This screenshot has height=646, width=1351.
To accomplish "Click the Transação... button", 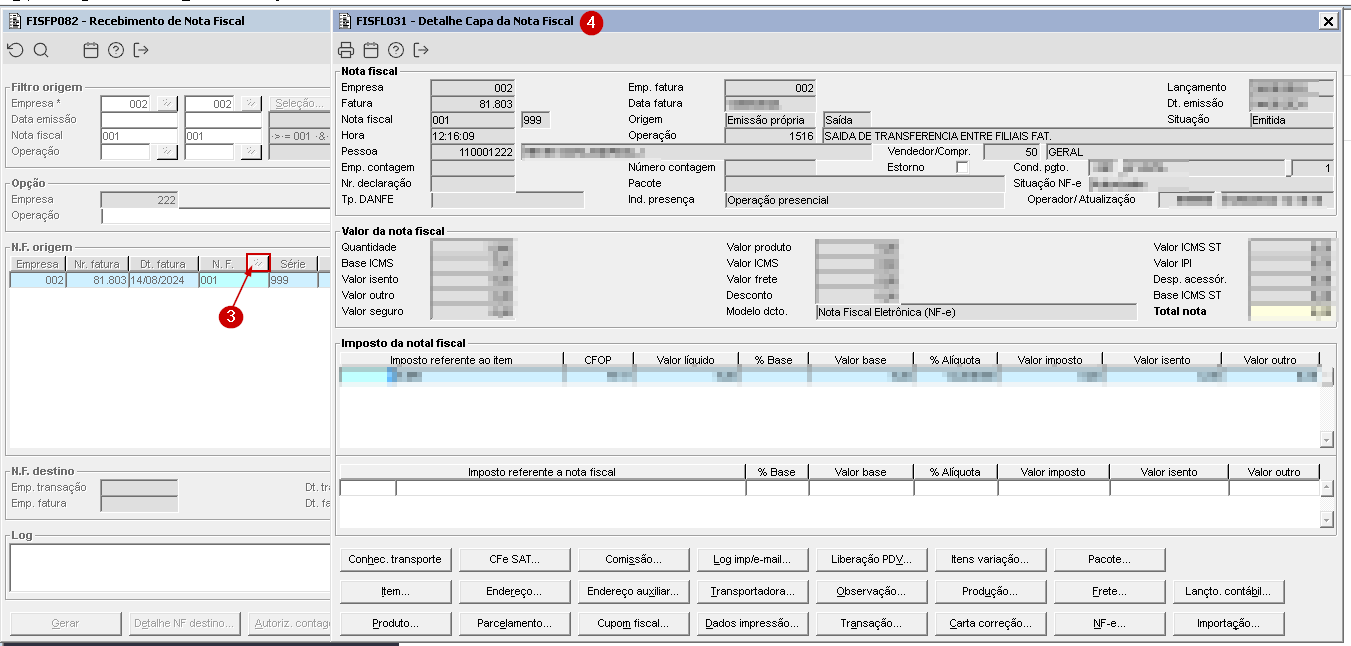I will (x=871, y=623).
